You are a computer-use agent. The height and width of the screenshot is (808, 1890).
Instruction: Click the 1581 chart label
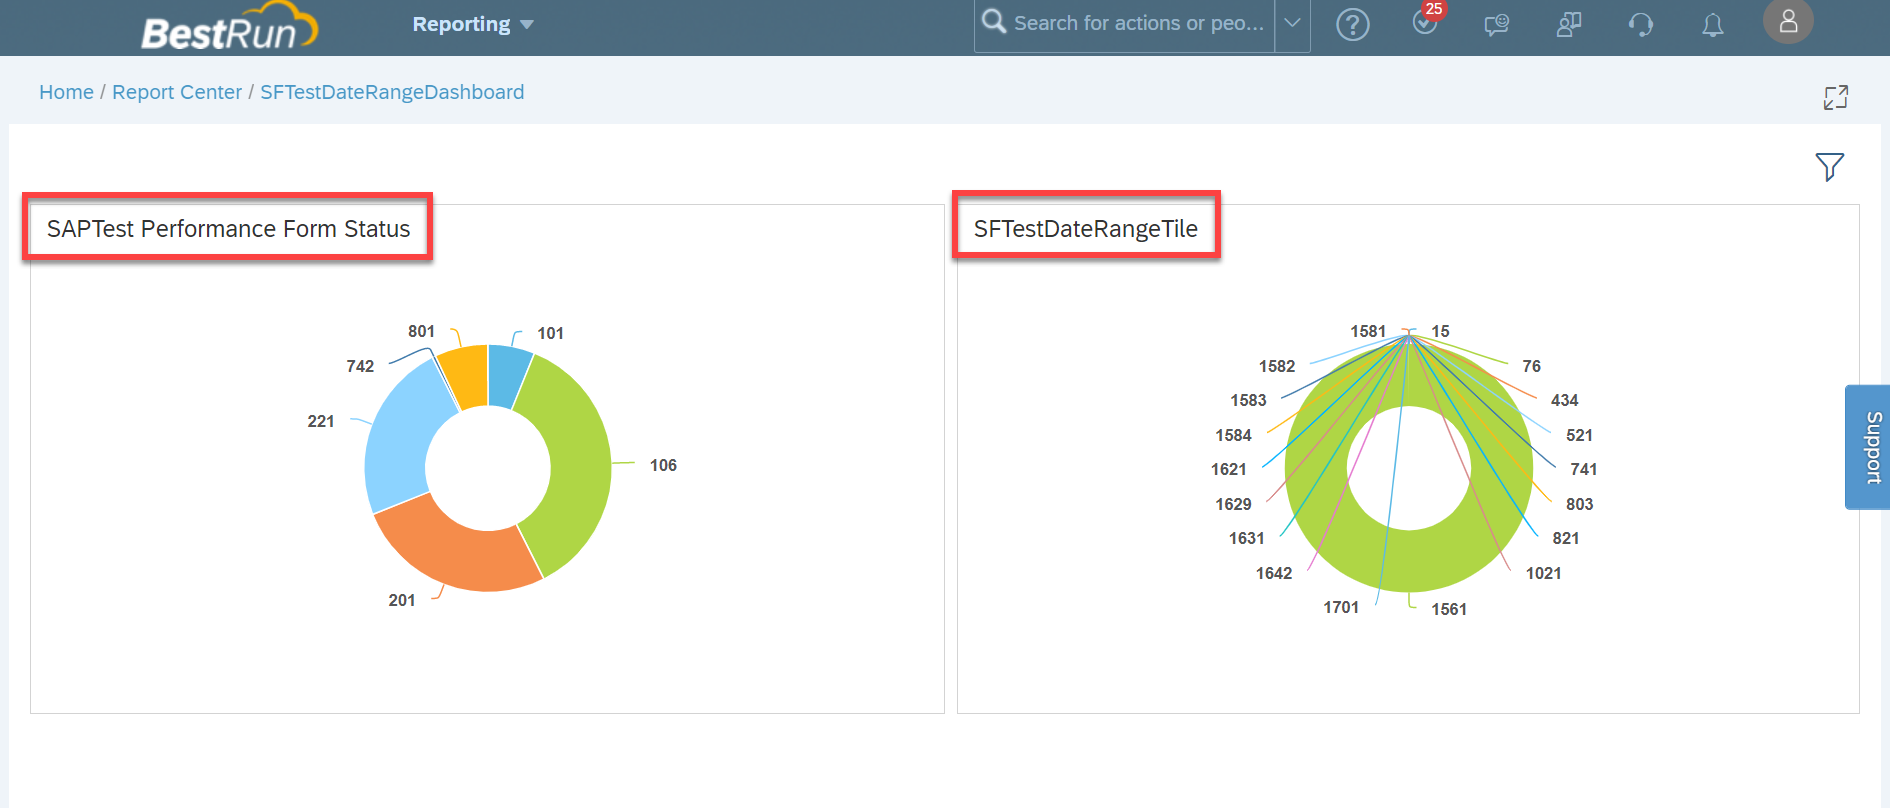click(1368, 331)
